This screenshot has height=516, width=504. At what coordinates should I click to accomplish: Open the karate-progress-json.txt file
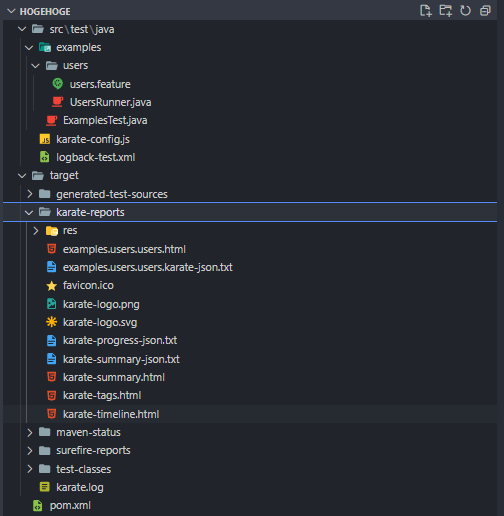[120, 340]
